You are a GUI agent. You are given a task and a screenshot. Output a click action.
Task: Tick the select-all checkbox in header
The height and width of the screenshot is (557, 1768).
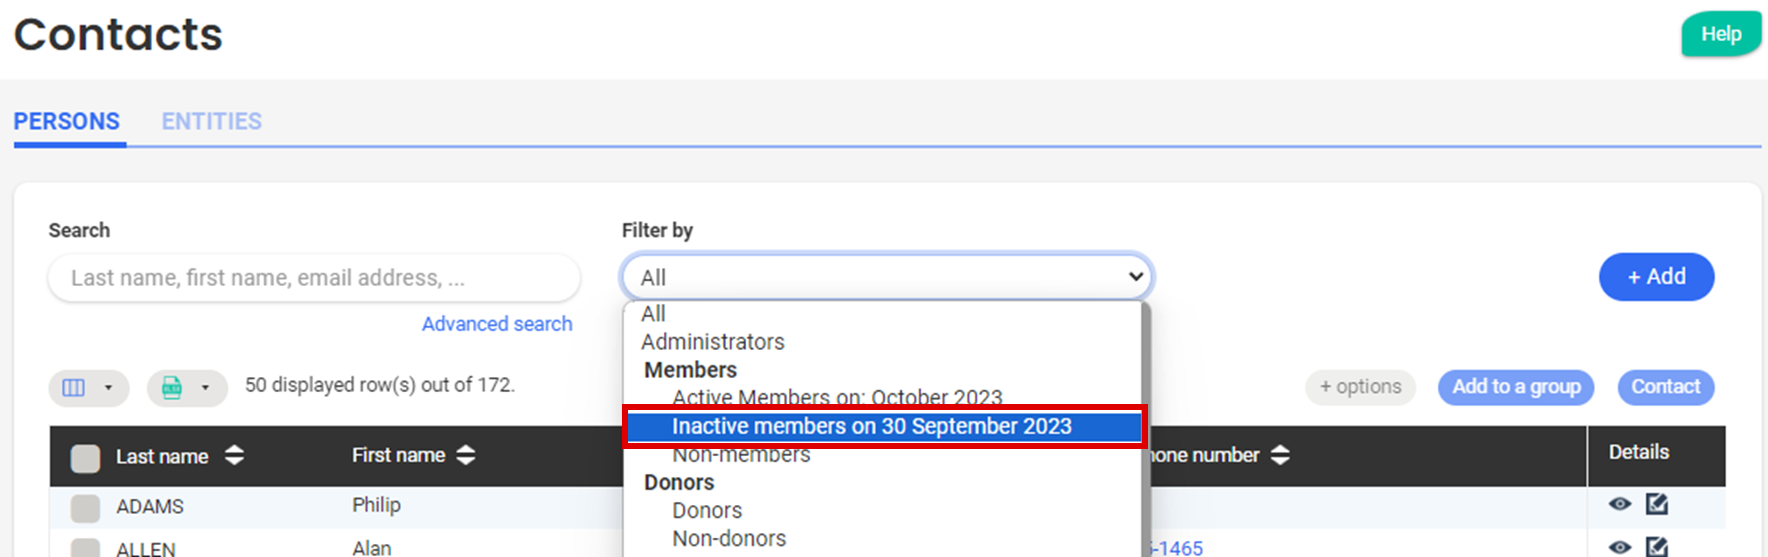(86, 458)
